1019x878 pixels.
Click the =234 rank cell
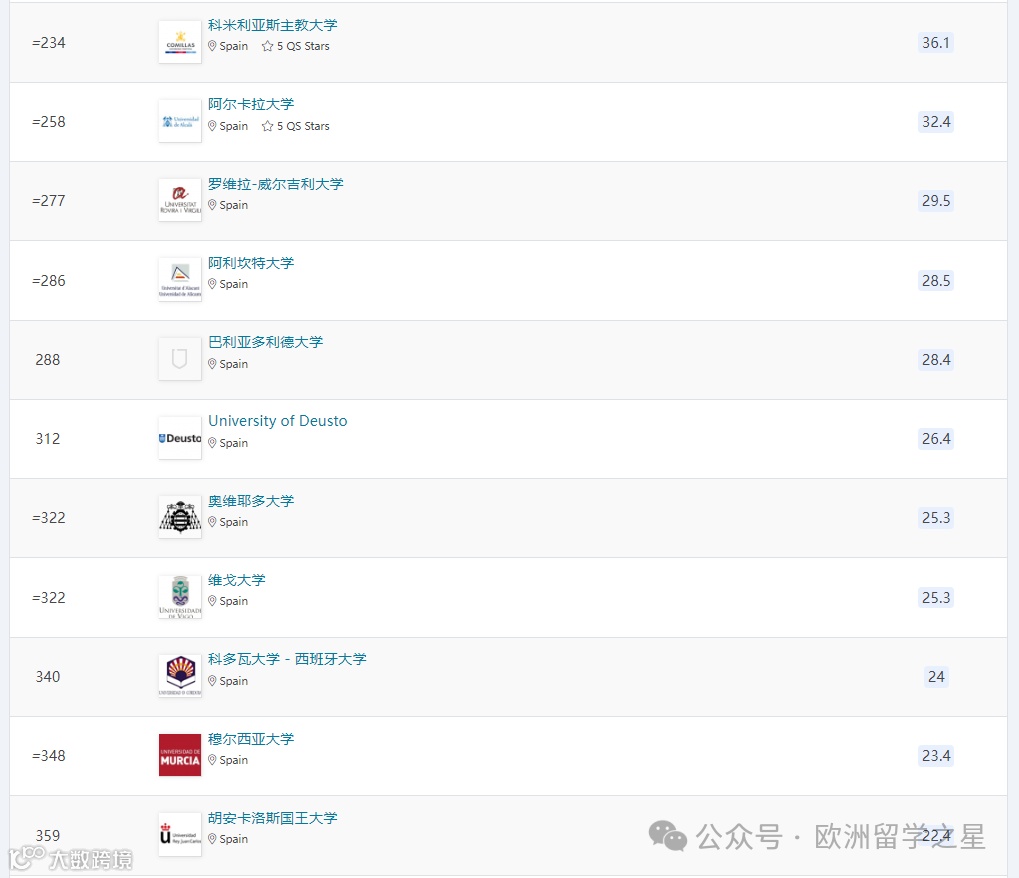[x=47, y=43]
